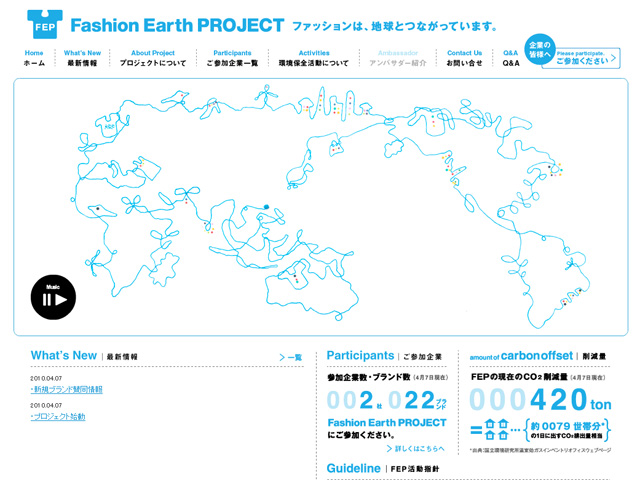
Task: Click the 約0079世帯分 household figure
Action: click(567, 430)
